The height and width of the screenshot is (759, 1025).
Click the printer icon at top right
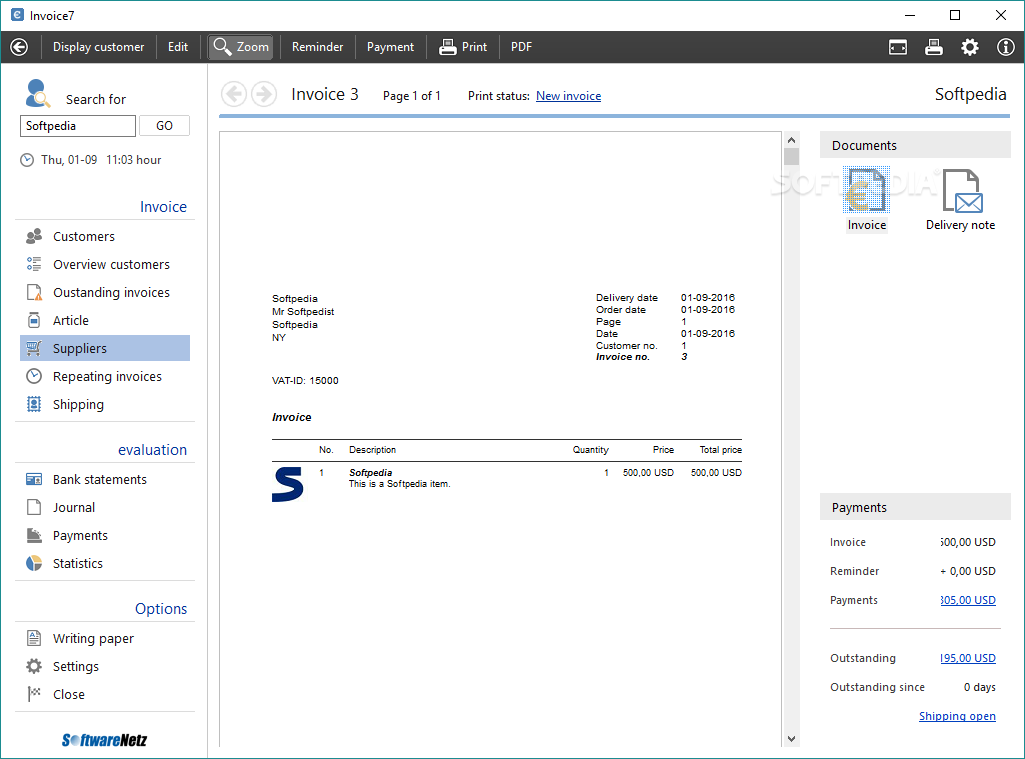pyautogui.click(x=933, y=47)
